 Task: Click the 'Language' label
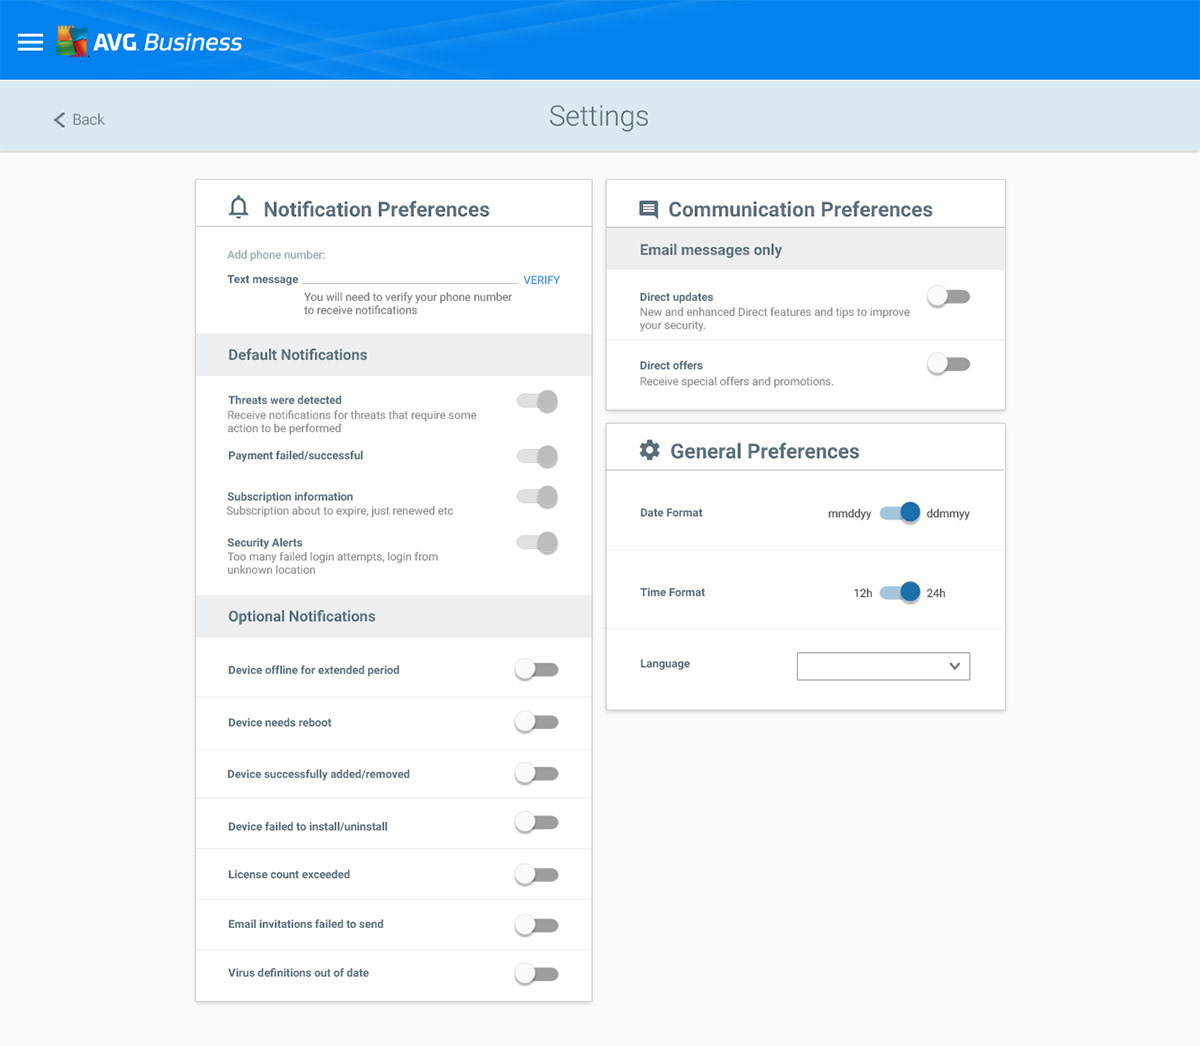tap(665, 664)
